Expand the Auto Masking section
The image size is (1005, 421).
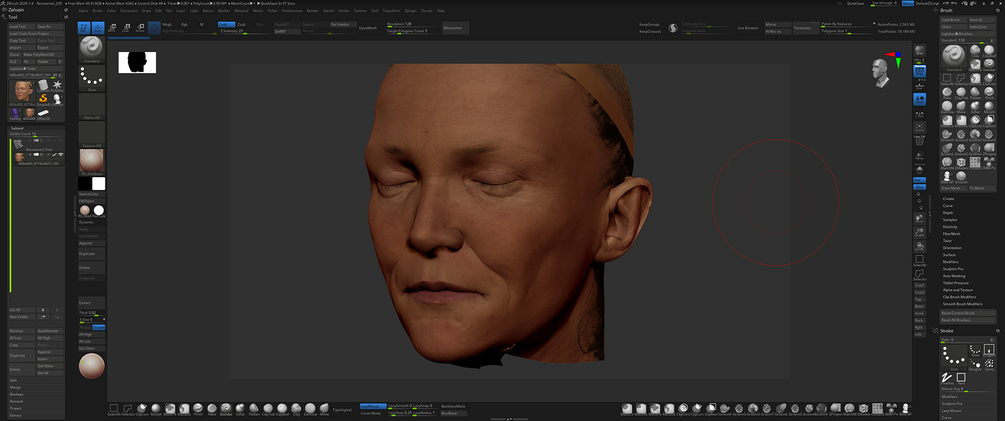(x=953, y=276)
